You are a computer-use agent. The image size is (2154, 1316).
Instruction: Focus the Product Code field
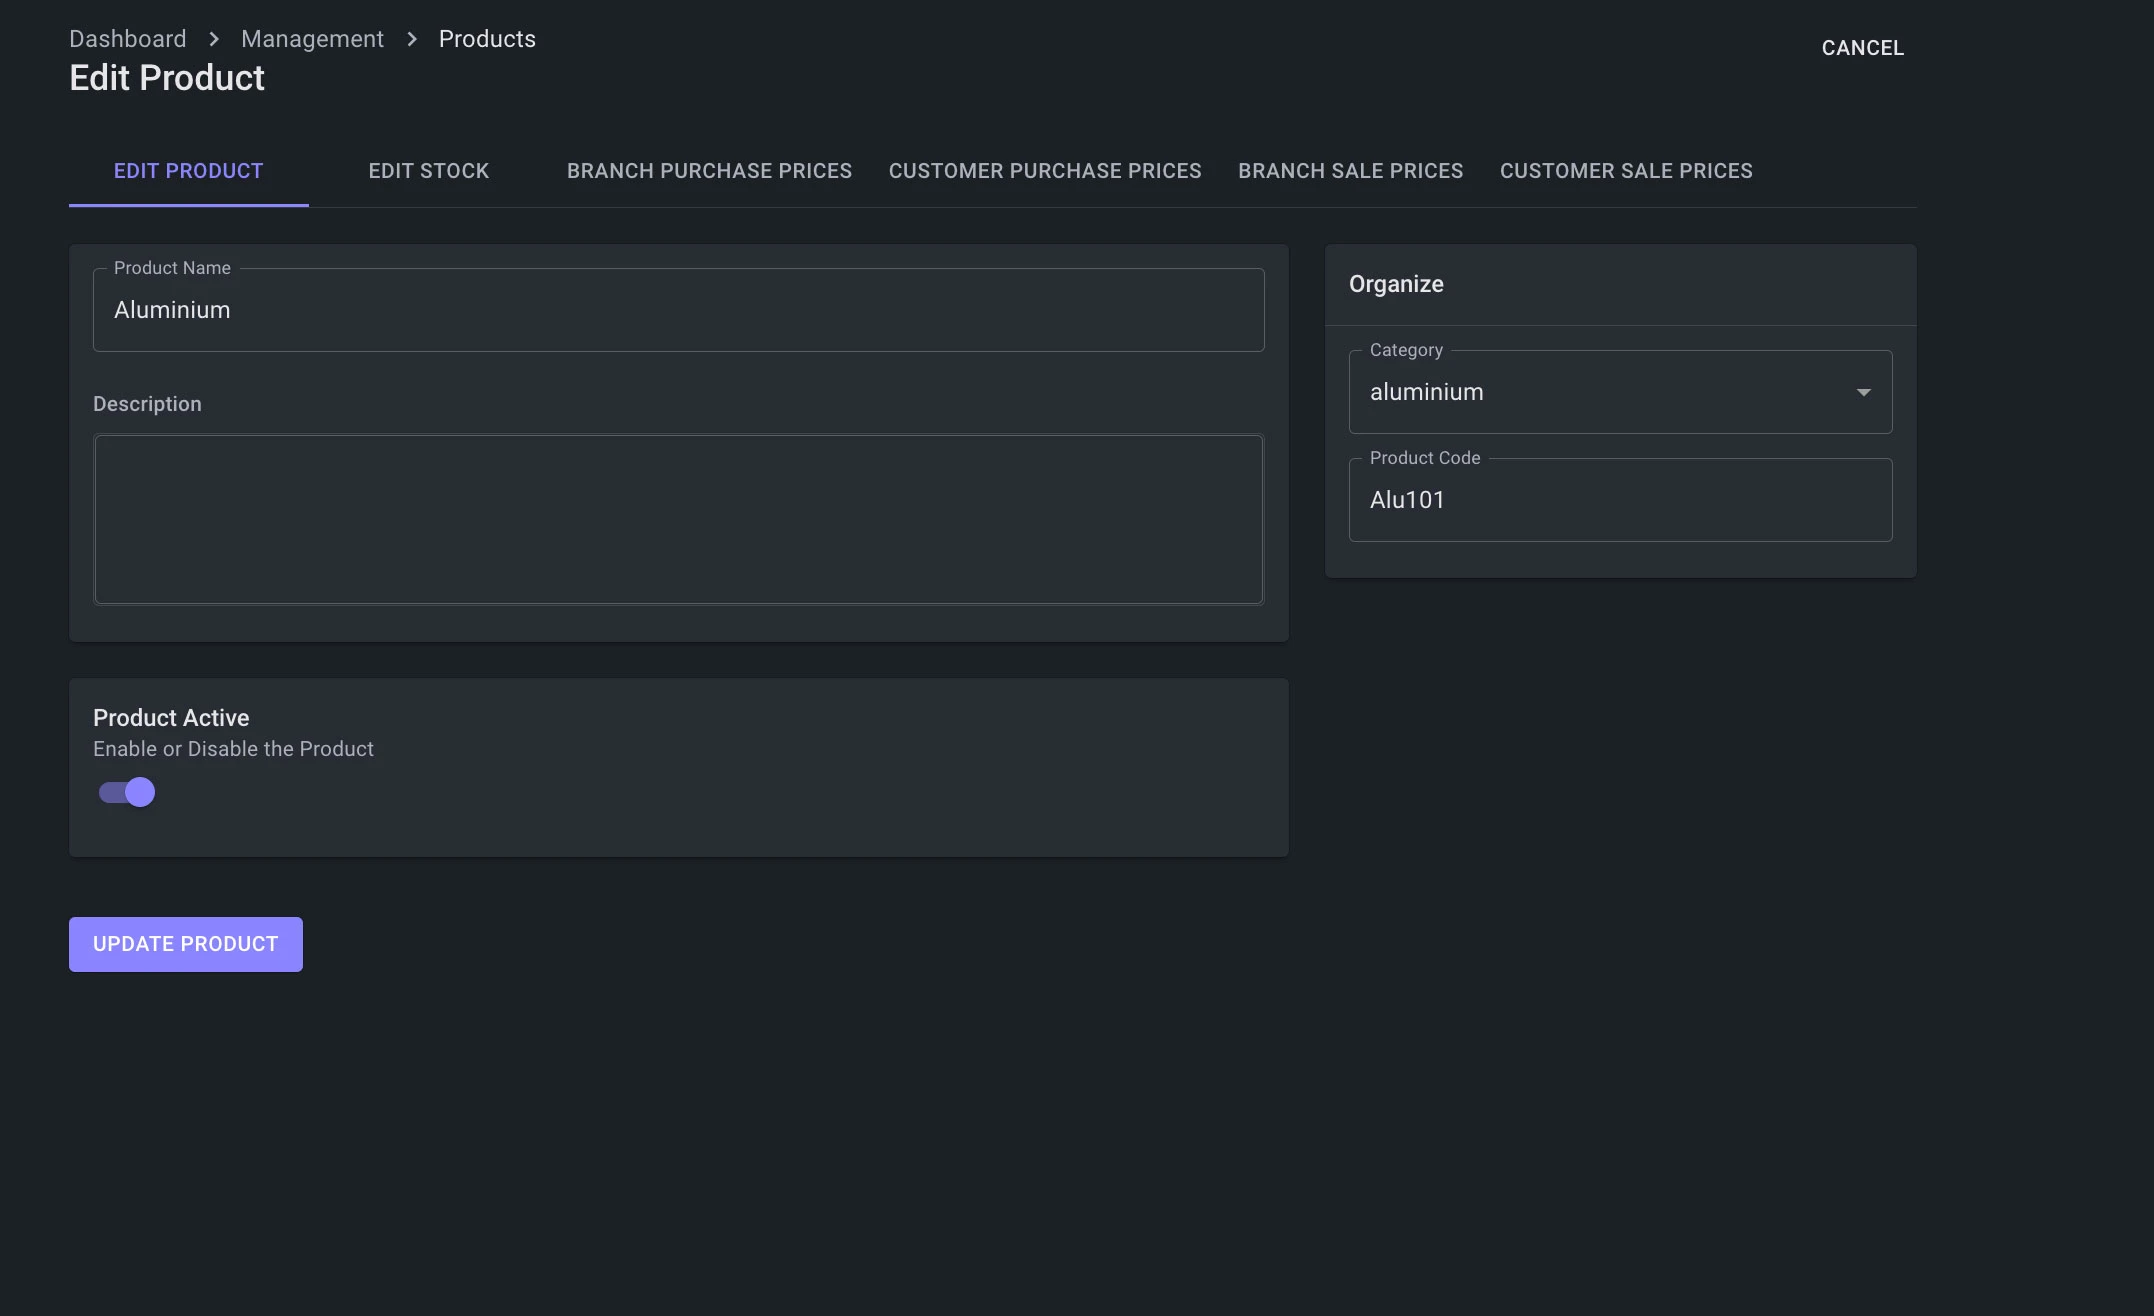1619,500
